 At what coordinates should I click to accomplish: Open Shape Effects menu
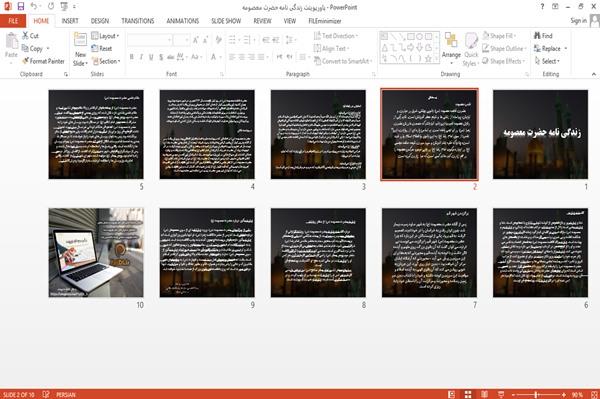click(x=504, y=61)
